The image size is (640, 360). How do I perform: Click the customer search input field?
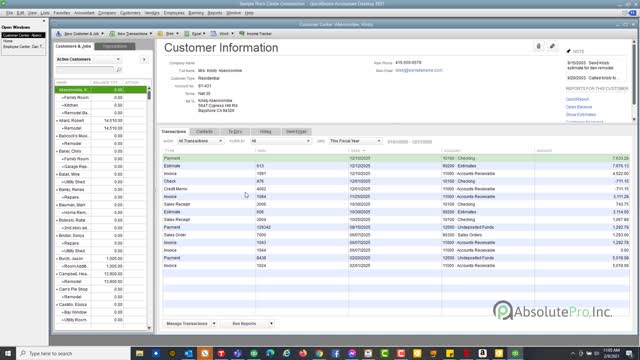[x=85, y=70]
